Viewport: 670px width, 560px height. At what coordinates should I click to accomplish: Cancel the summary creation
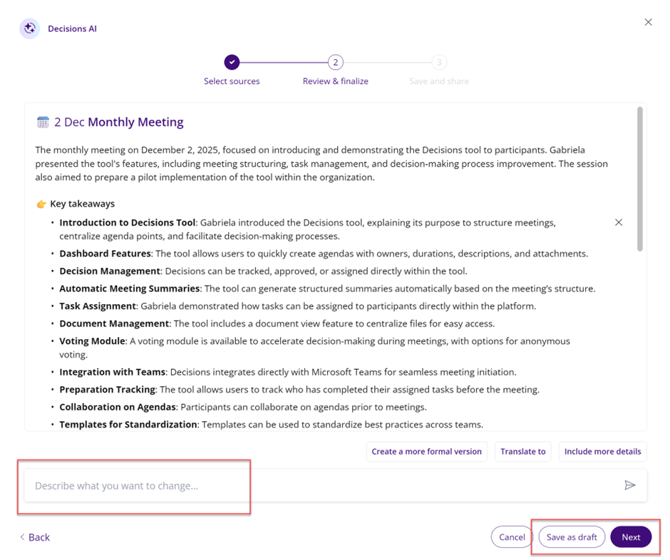point(512,537)
